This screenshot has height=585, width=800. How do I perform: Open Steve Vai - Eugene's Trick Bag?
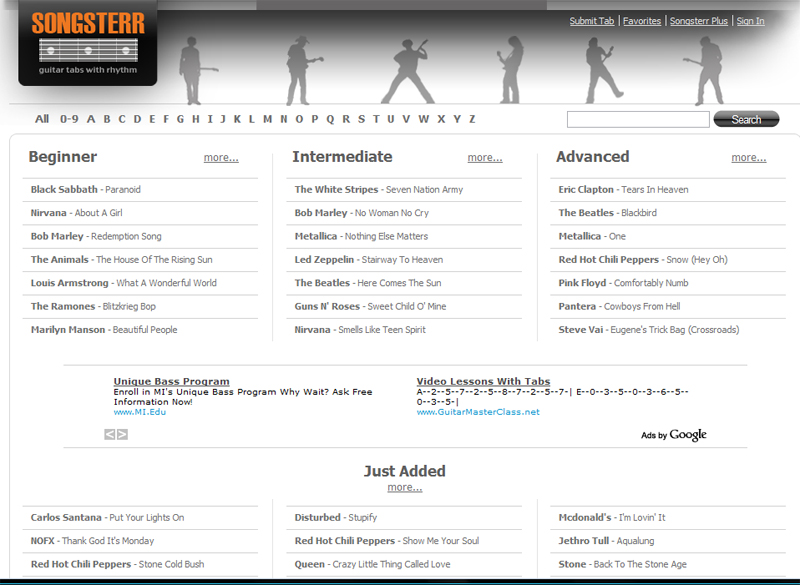click(649, 330)
